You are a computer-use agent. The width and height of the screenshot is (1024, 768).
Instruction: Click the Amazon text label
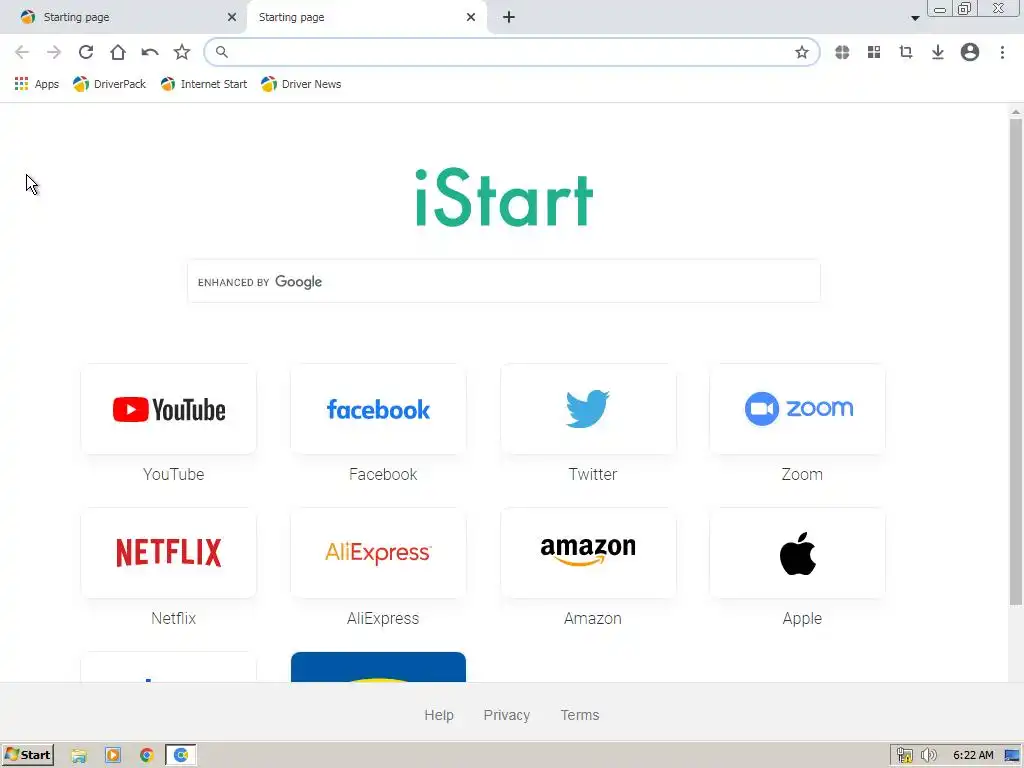pyautogui.click(x=592, y=618)
